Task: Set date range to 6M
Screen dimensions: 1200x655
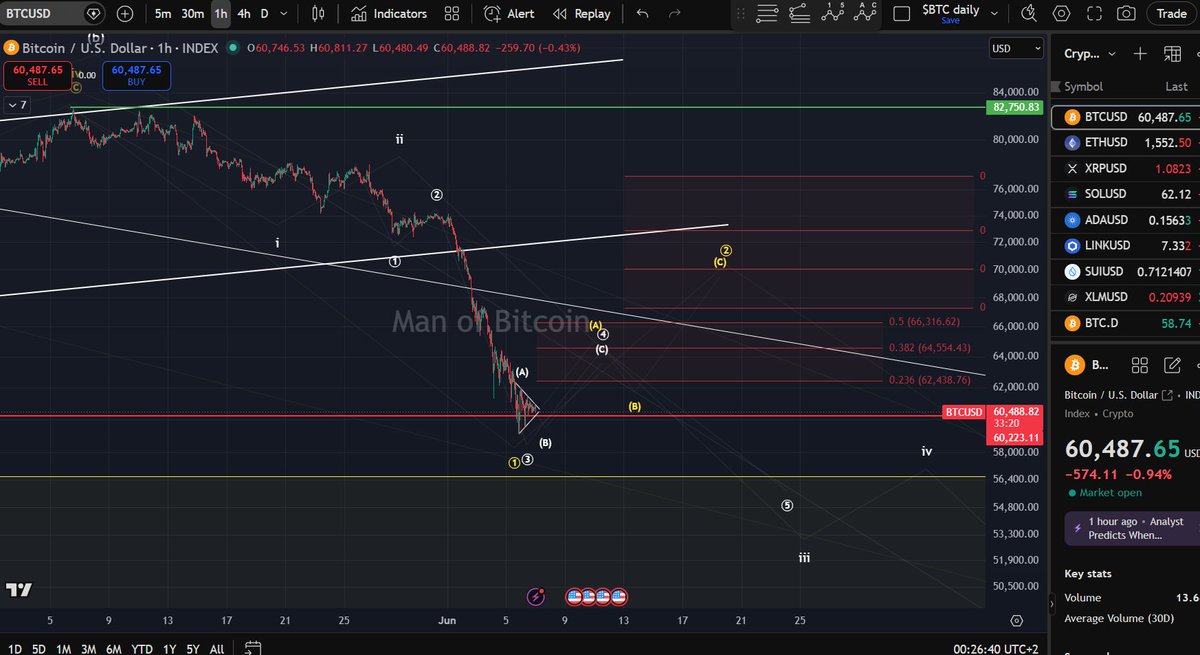Action: point(114,649)
